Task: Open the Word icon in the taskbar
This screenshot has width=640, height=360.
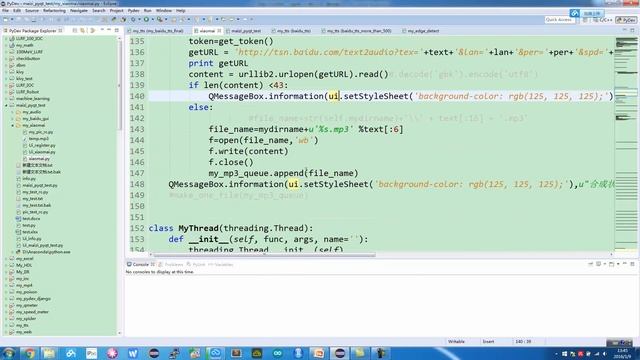Action: tap(133, 353)
